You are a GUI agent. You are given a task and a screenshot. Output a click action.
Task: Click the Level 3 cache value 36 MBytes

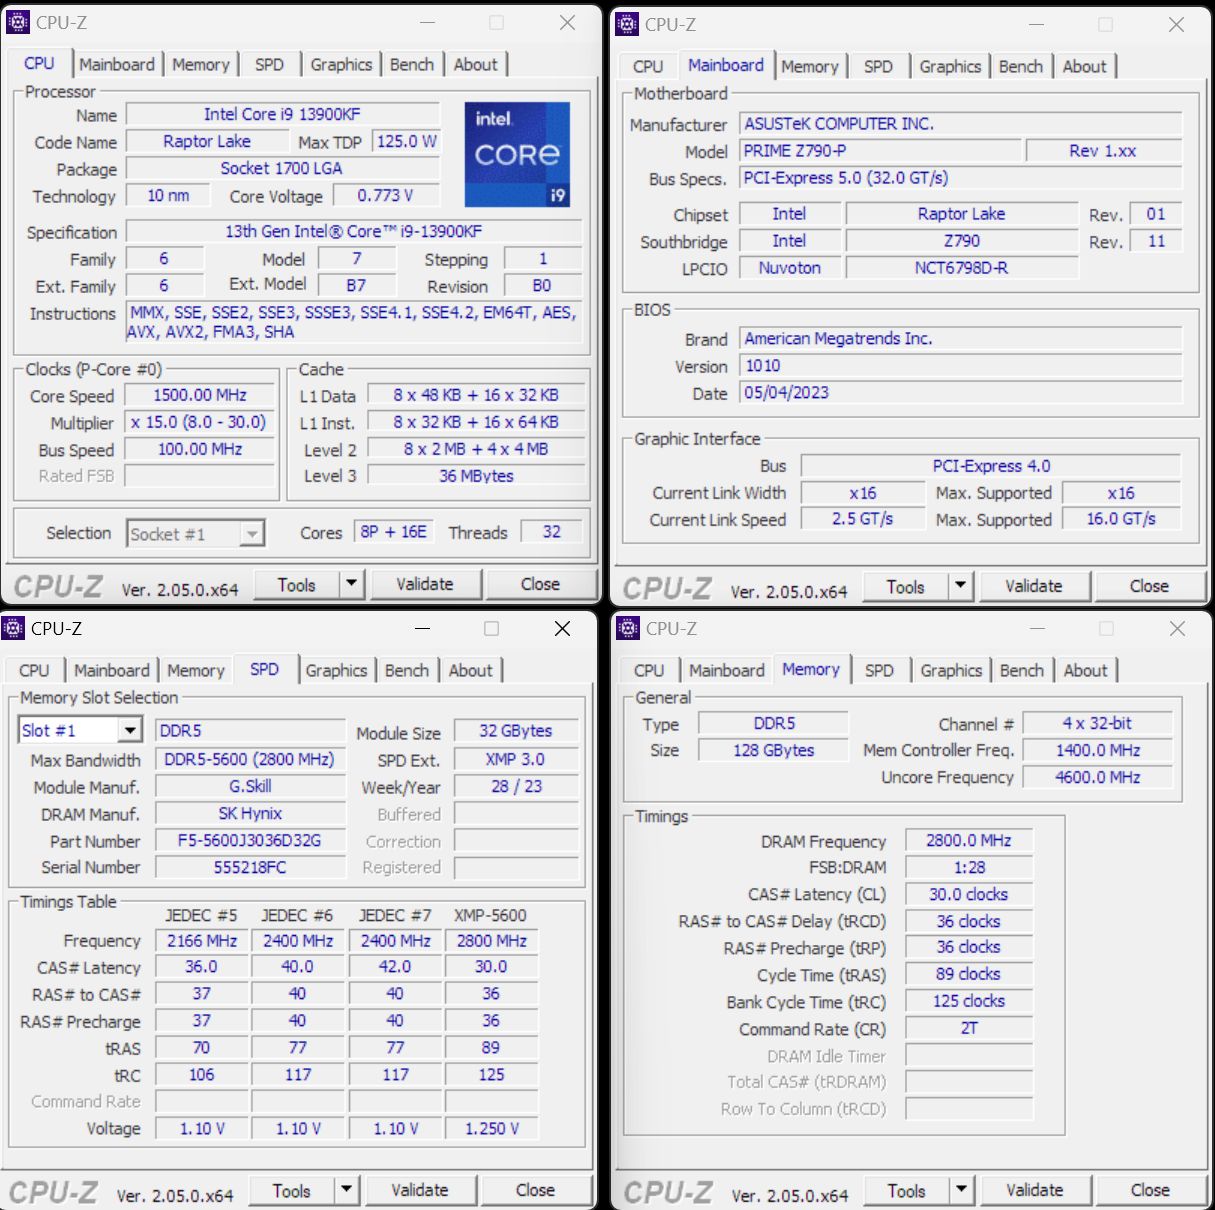(x=476, y=476)
